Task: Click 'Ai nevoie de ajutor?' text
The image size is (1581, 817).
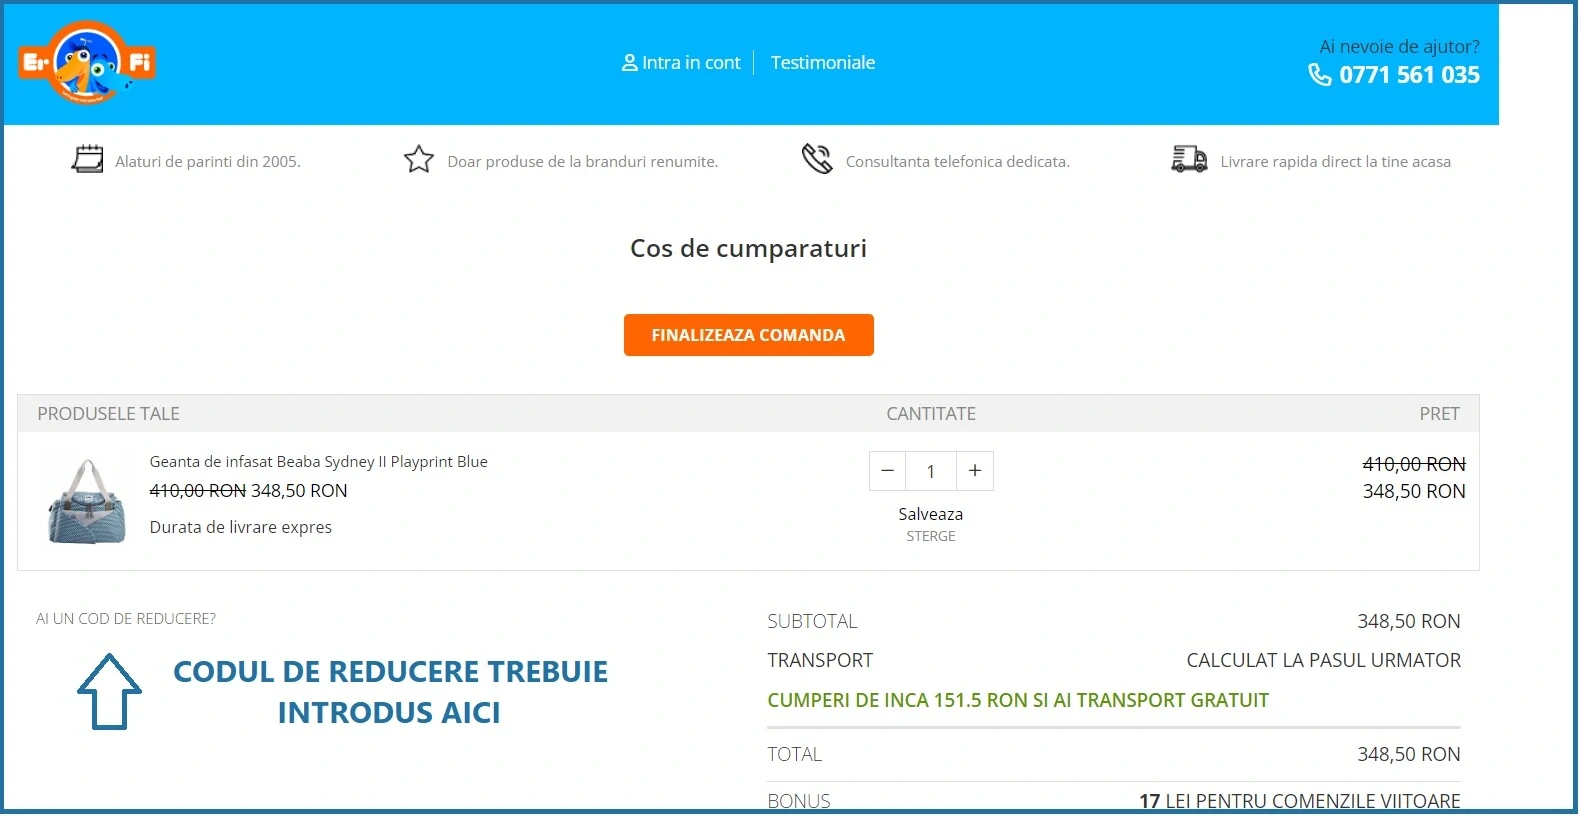Action: [1399, 46]
